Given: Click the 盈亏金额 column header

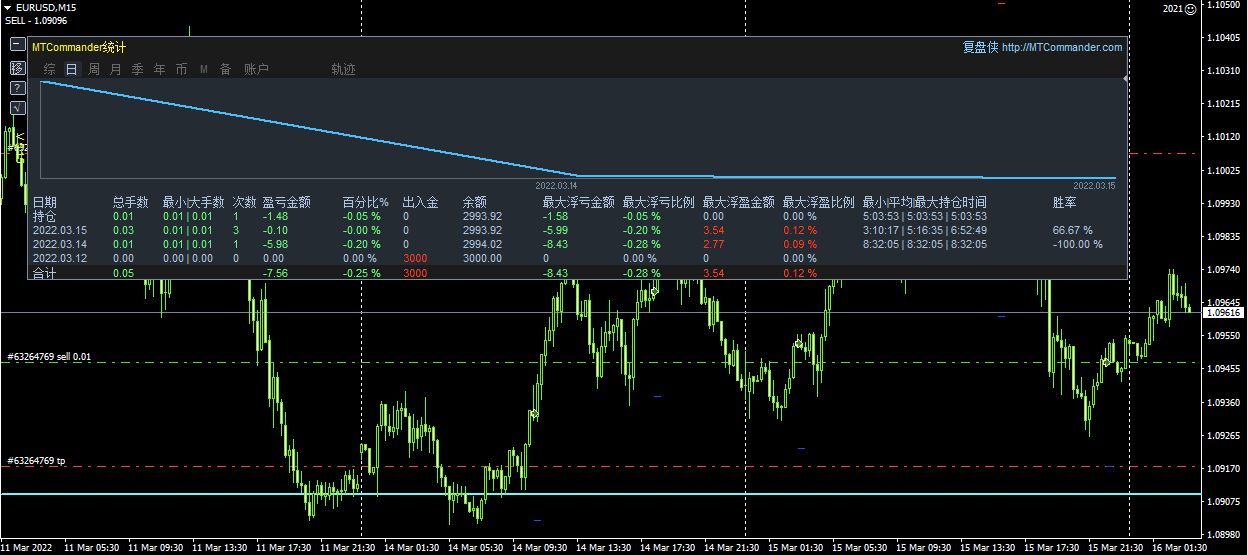Looking at the screenshot, I should click(x=287, y=202).
